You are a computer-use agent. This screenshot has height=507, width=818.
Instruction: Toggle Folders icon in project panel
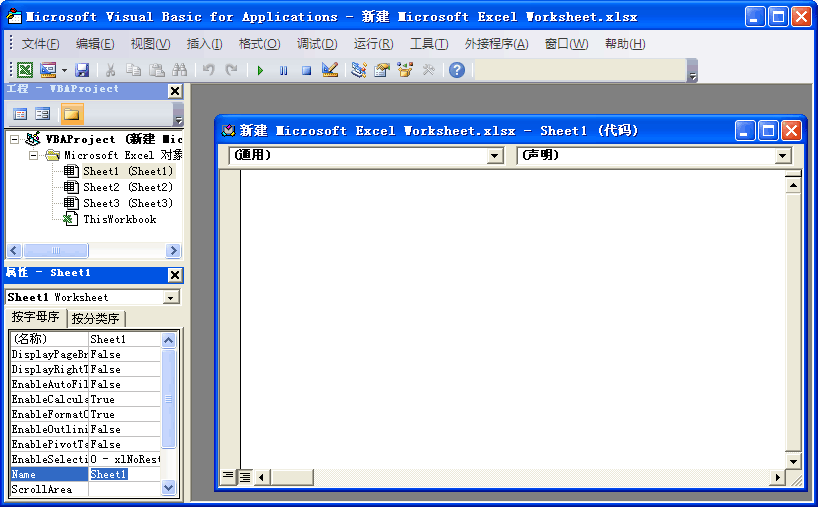click(x=71, y=114)
